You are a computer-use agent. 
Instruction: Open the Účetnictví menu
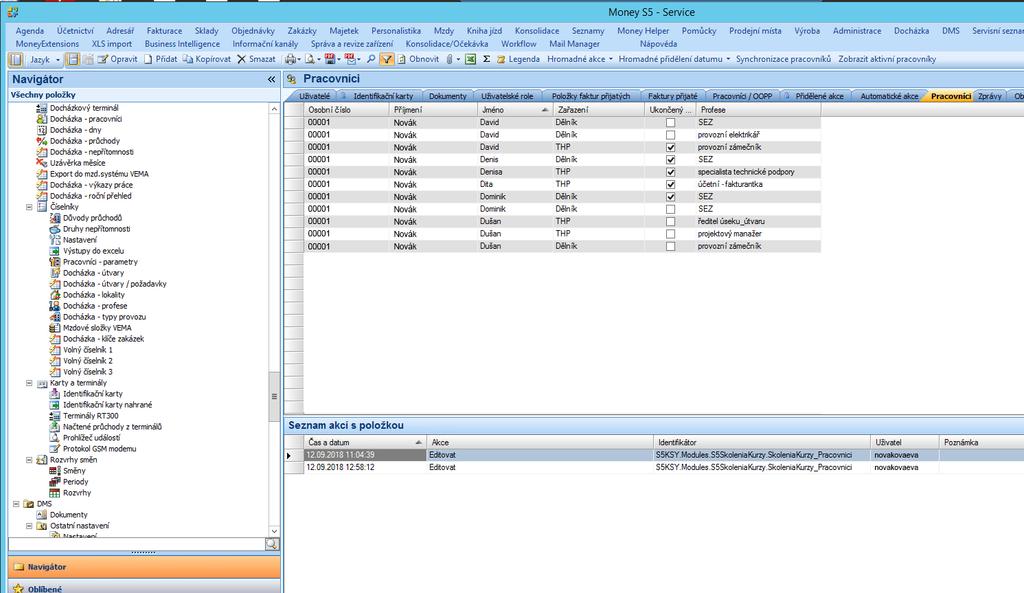[x=74, y=31]
